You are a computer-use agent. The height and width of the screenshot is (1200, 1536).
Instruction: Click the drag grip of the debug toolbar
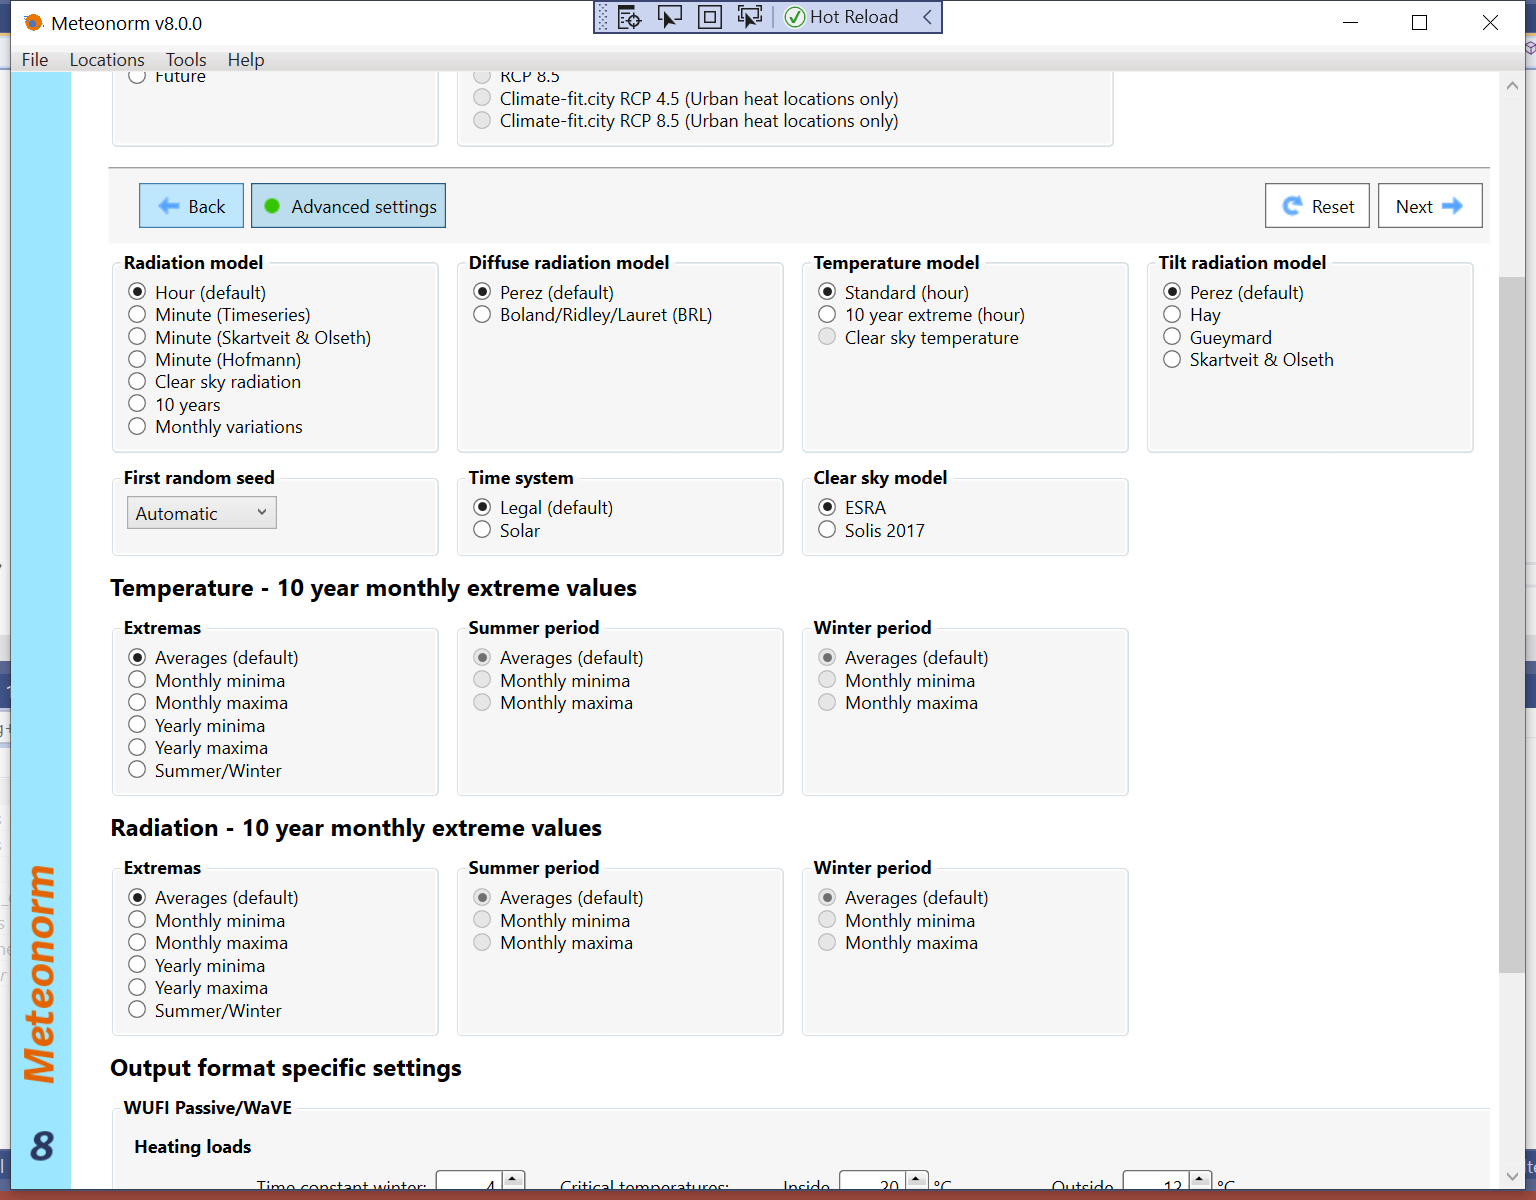[x=603, y=17]
